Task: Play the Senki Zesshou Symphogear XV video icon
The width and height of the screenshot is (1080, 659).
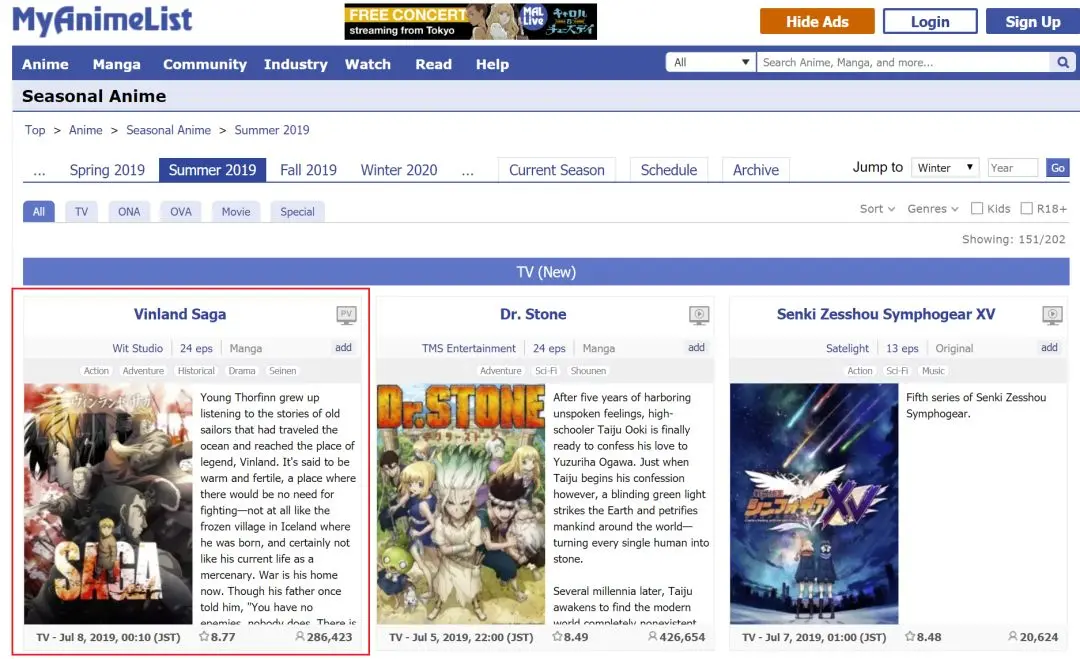Action: (x=1052, y=315)
